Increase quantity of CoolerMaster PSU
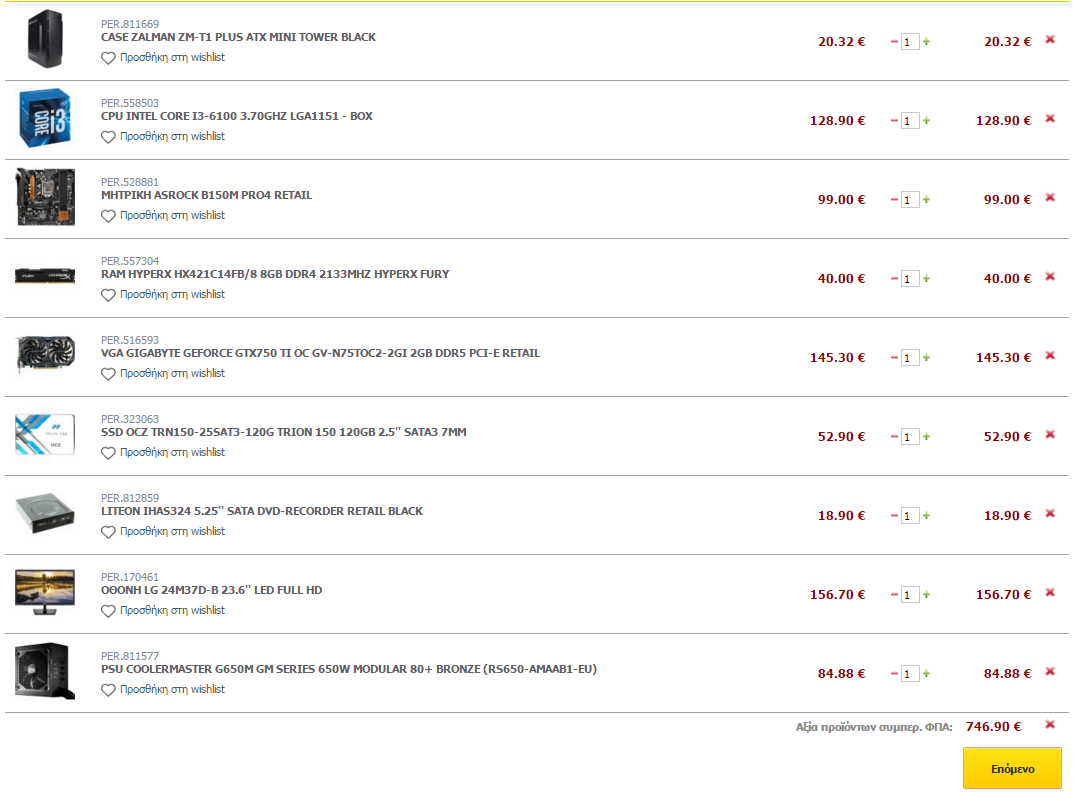 point(927,673)
